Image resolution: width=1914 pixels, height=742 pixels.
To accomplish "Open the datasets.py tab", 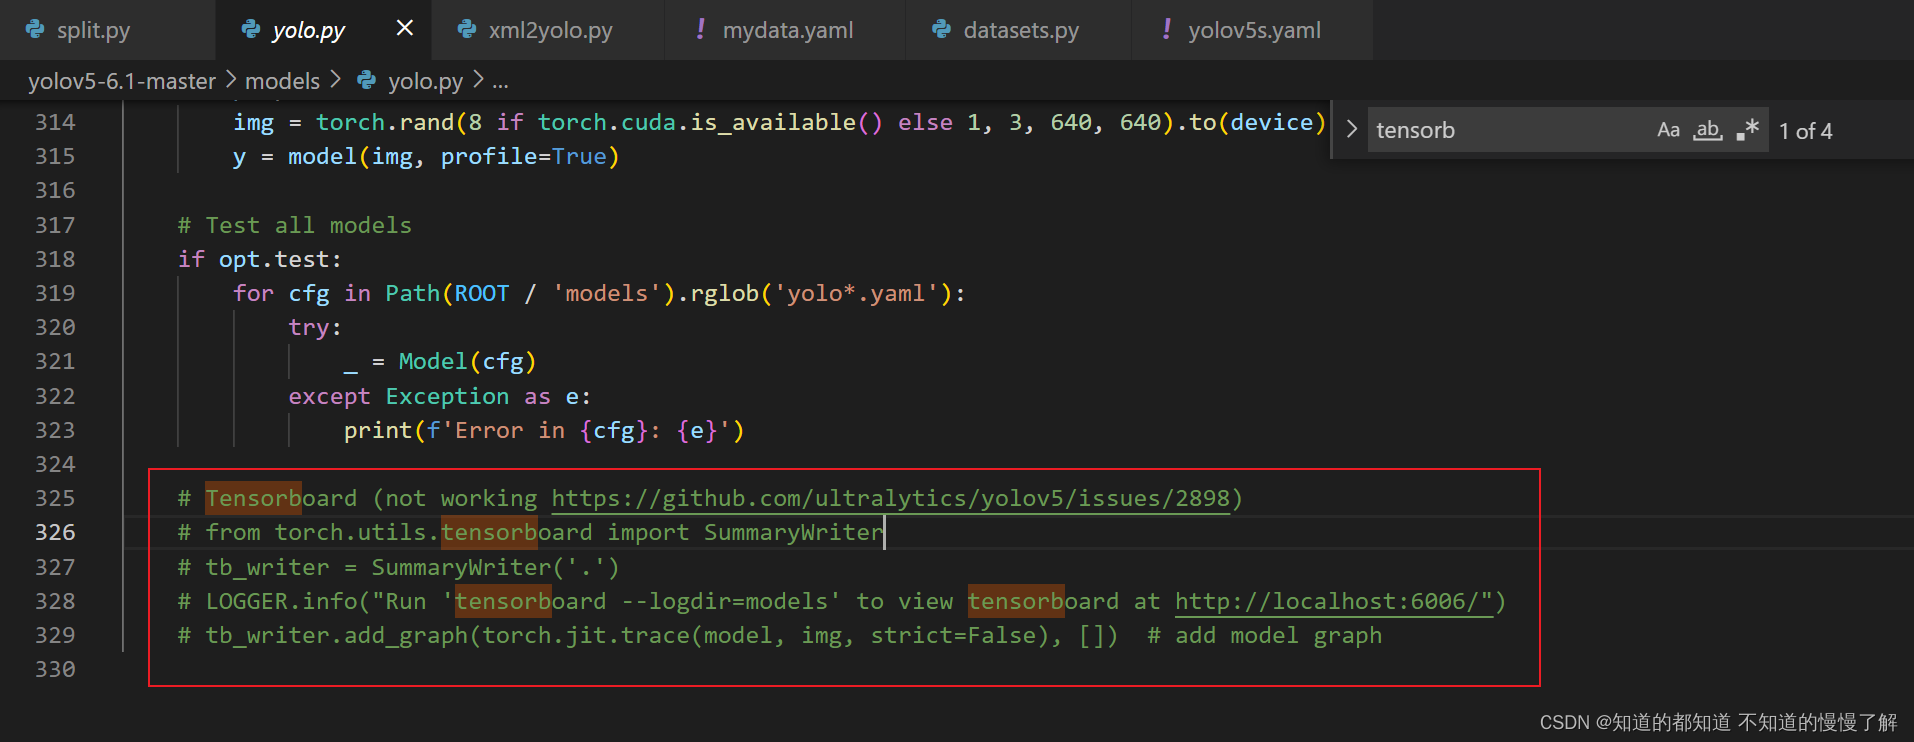I will (x=1019, y=30).
